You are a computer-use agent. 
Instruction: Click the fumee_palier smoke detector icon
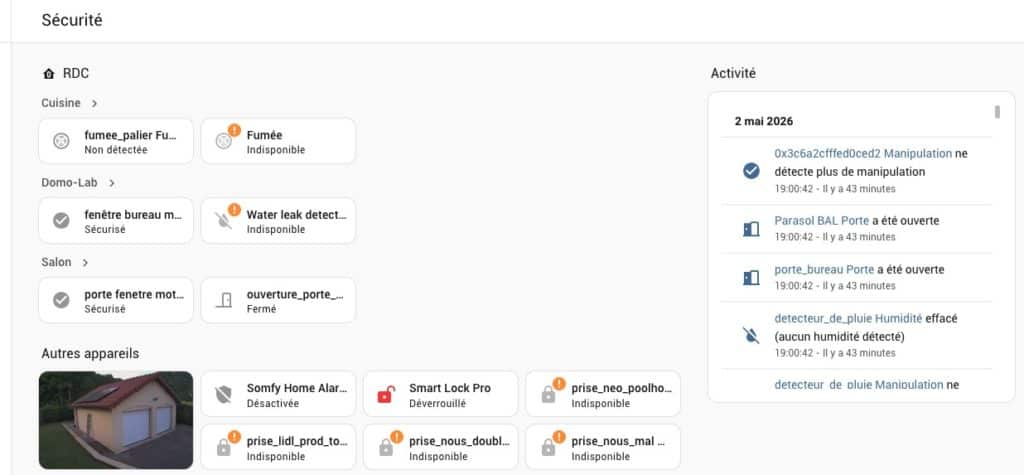point(61,141)
